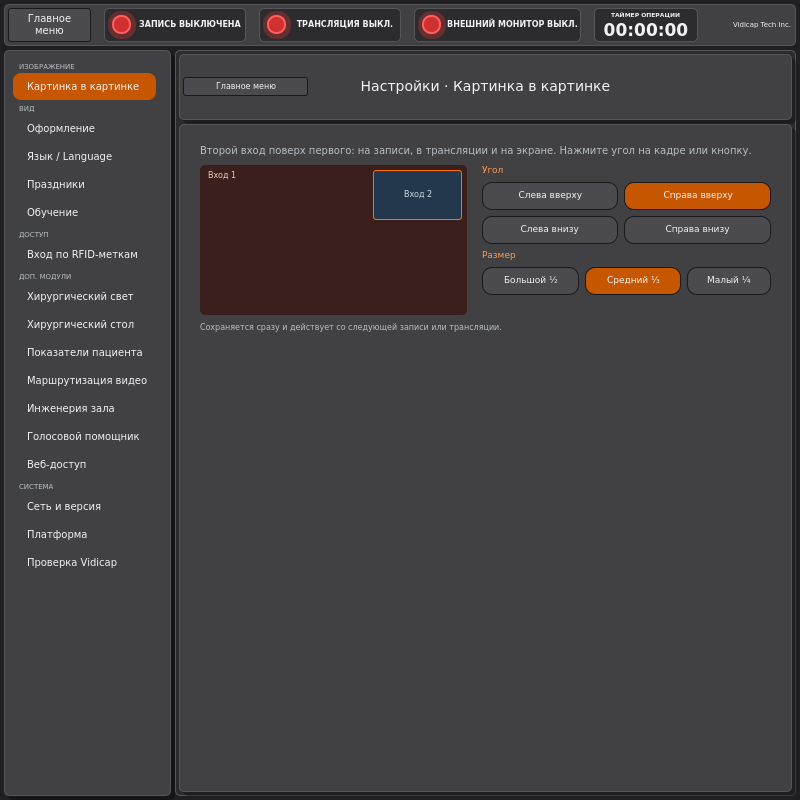Open Хирургический свет module
Image resolution: width=800 pixels, height=800 pixels.
[x=84, y=296]
